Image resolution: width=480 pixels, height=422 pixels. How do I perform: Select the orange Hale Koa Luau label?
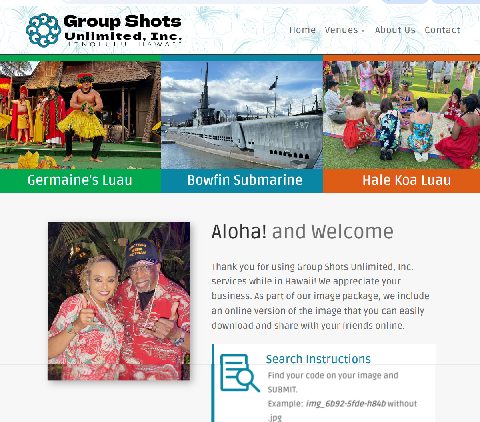[402, 180]
